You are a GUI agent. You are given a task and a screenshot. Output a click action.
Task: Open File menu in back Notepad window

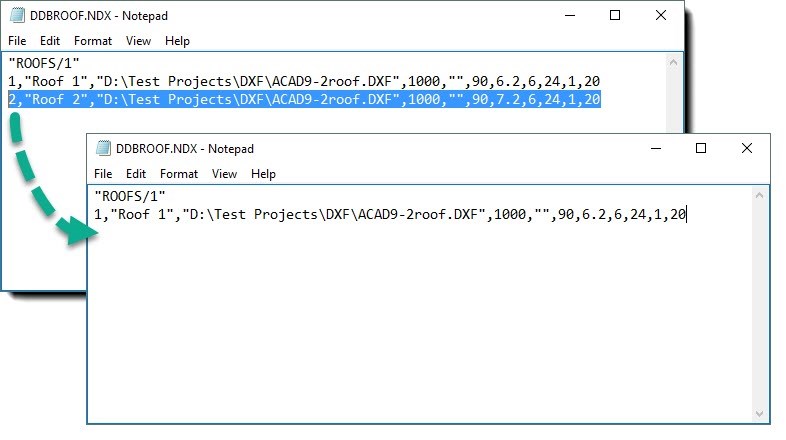17,41
